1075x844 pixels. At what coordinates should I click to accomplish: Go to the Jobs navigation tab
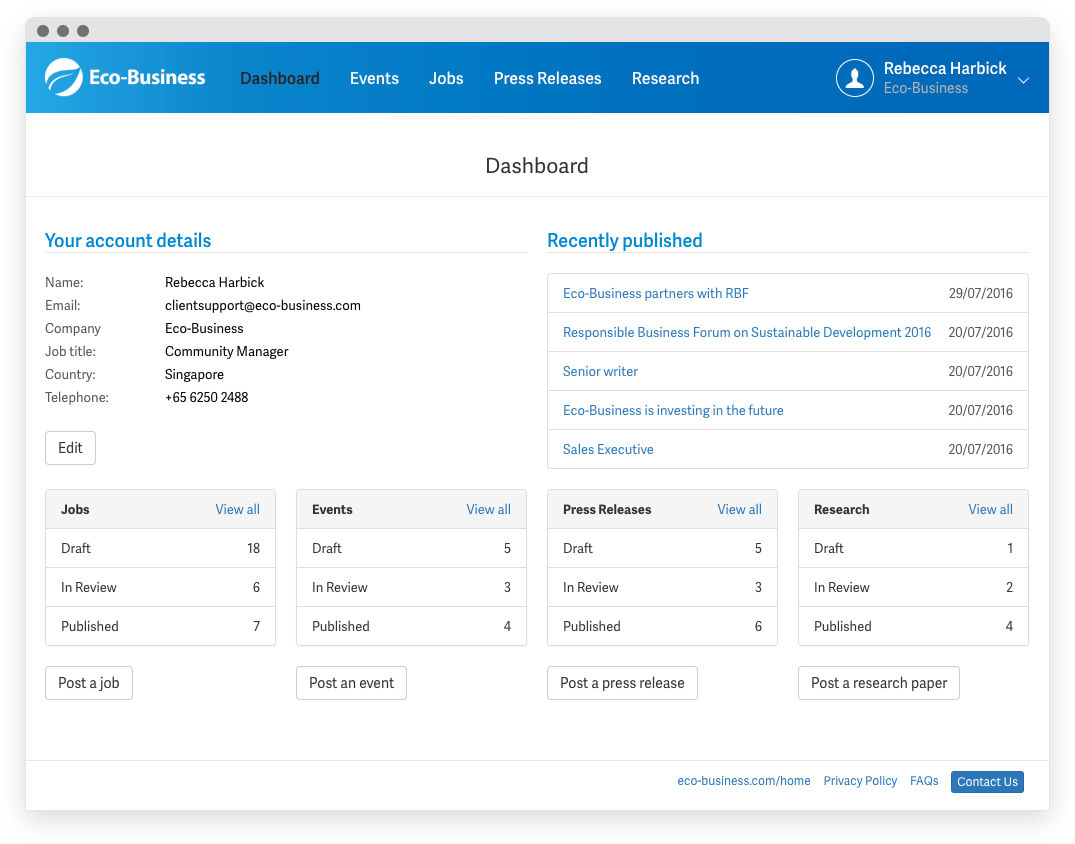(x=446, y=78)
